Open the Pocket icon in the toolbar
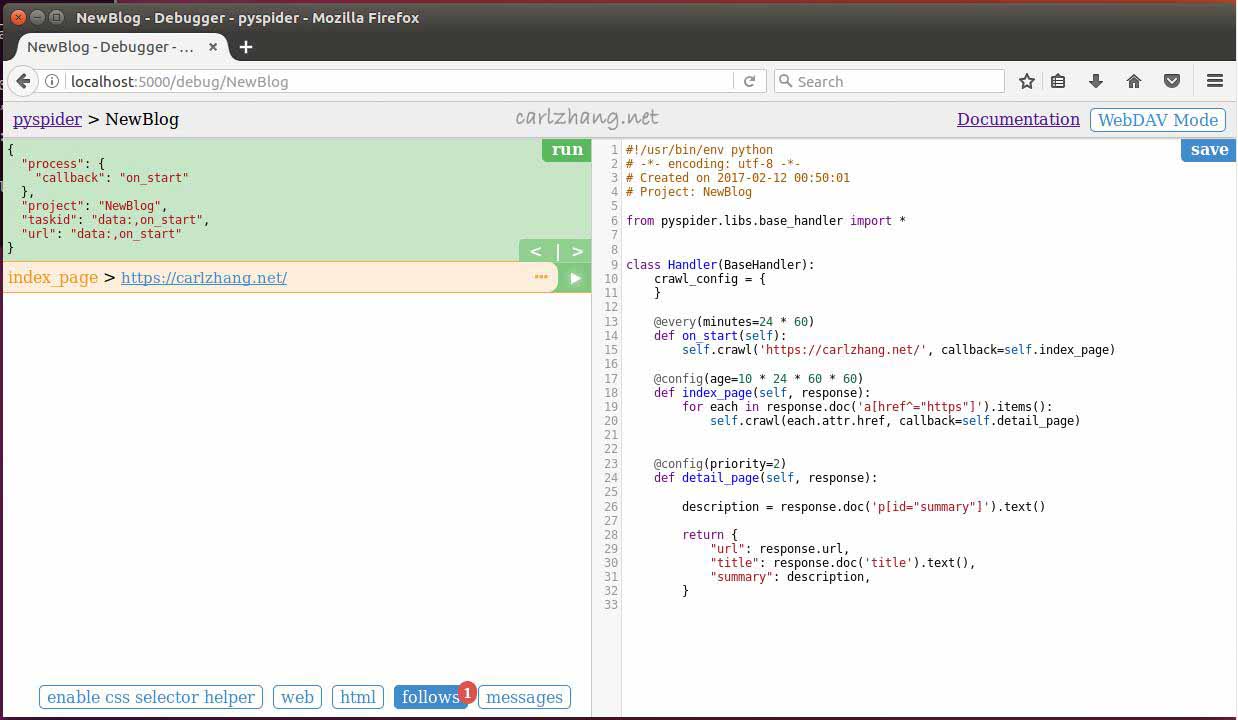The image size is (1238, 720). click(x=1172, y=81)
